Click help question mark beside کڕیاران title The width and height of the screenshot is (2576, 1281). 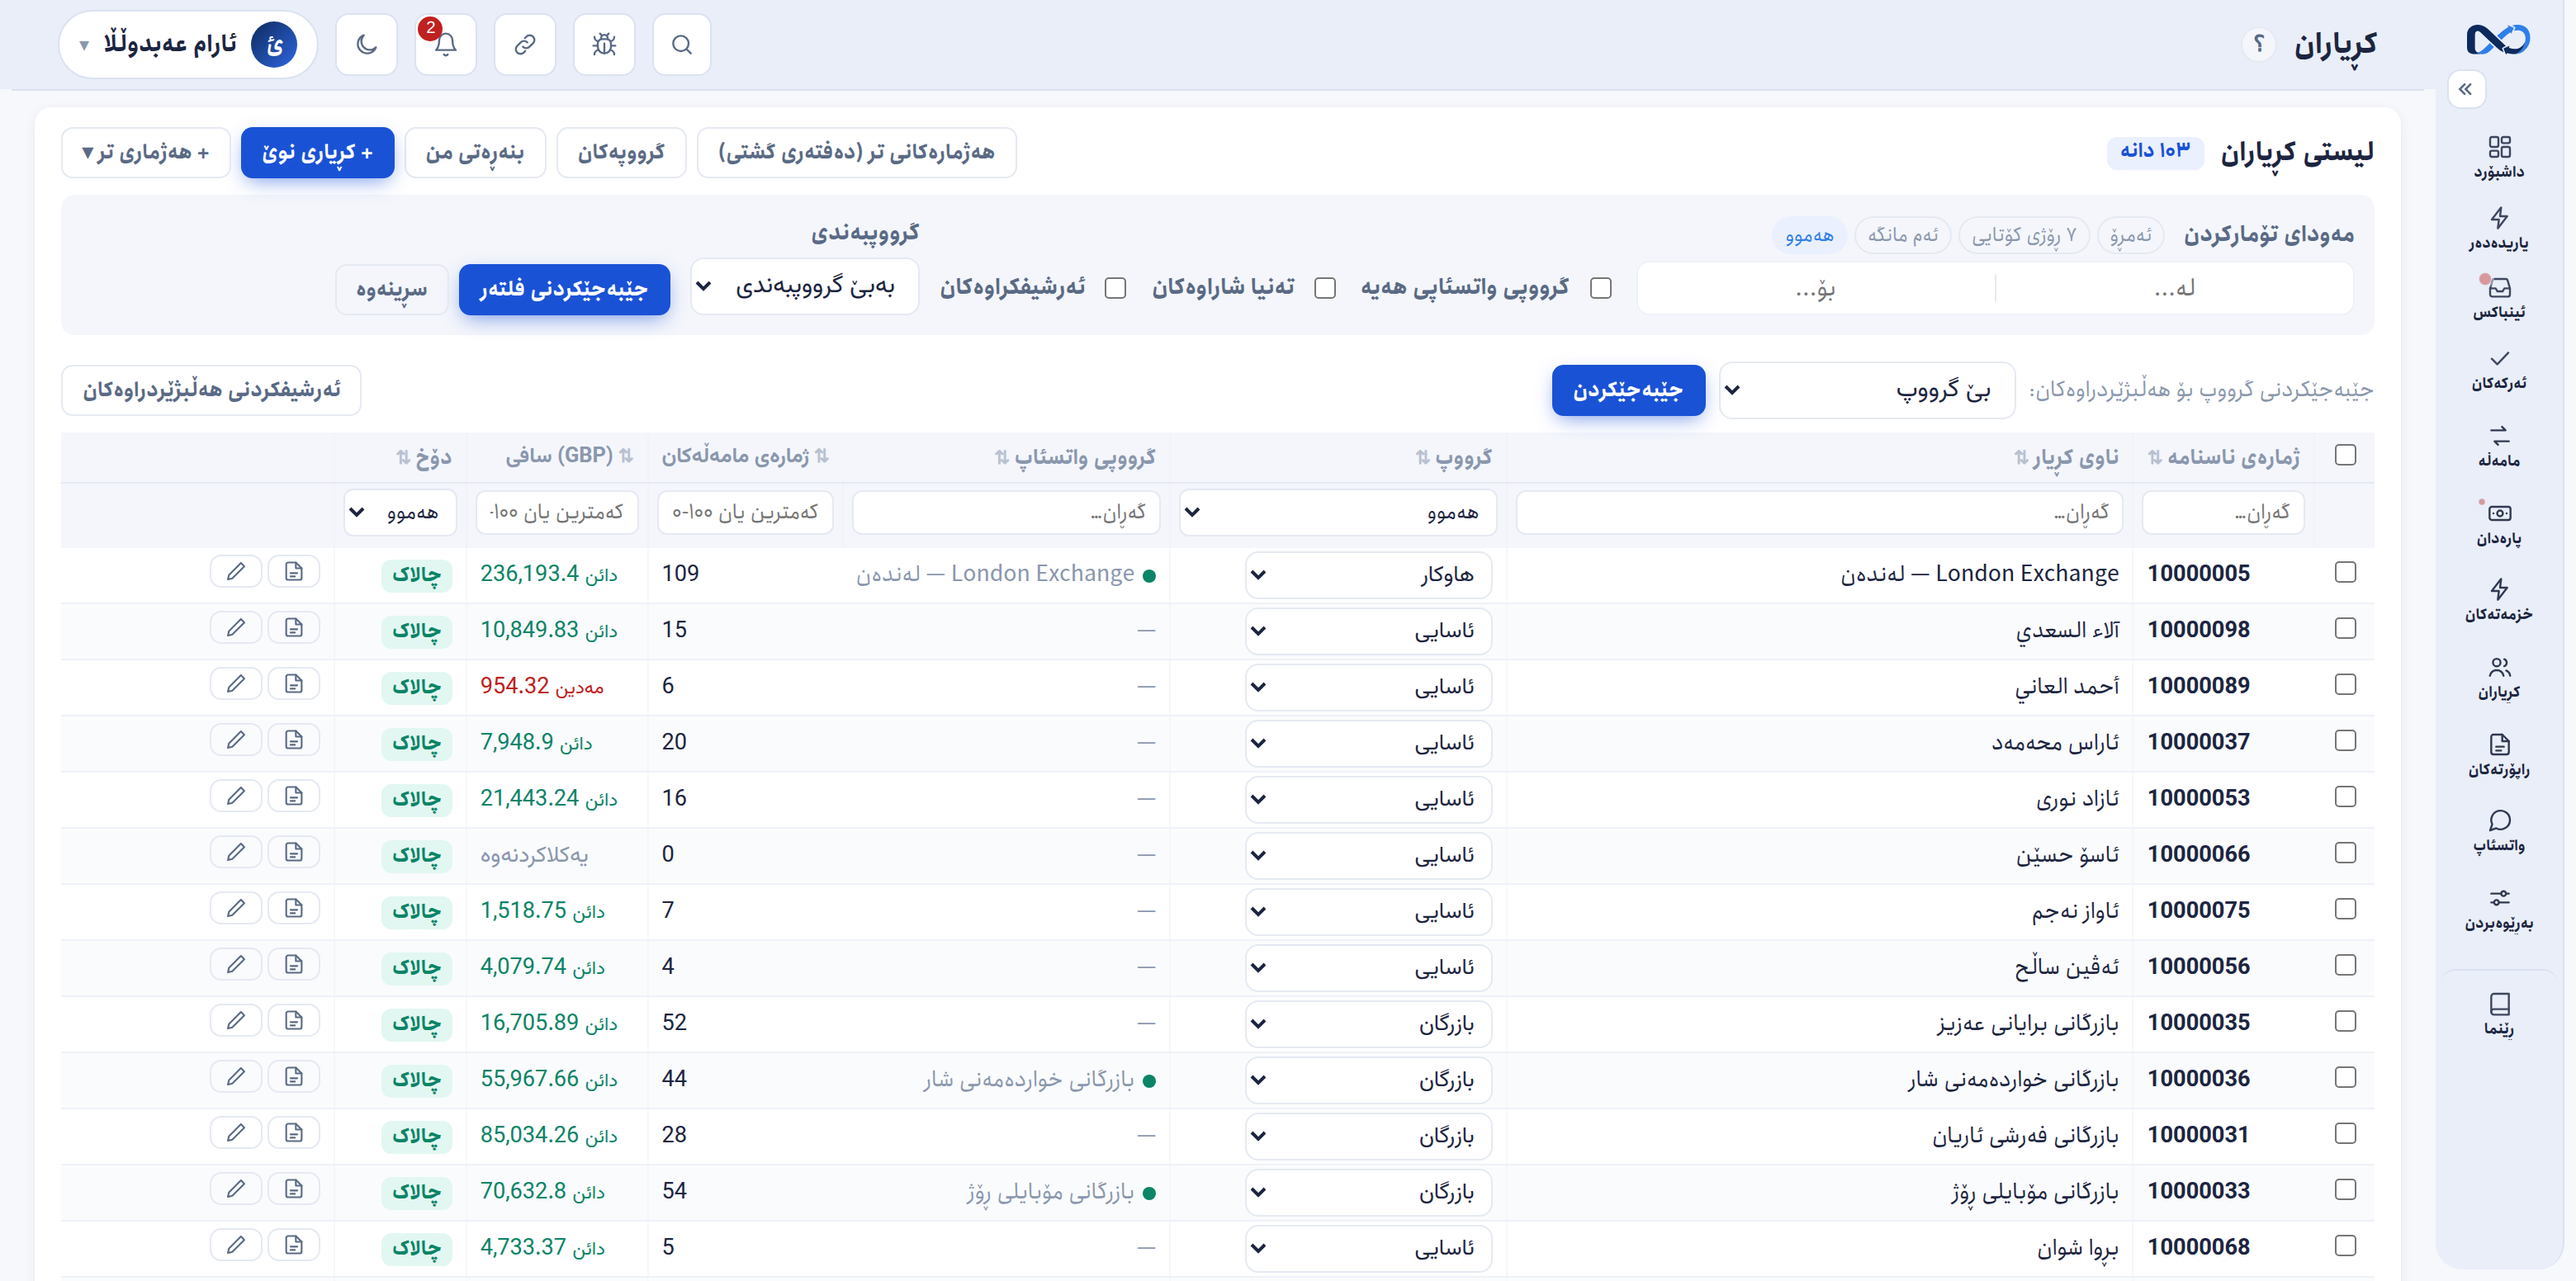click(2257, 44)
